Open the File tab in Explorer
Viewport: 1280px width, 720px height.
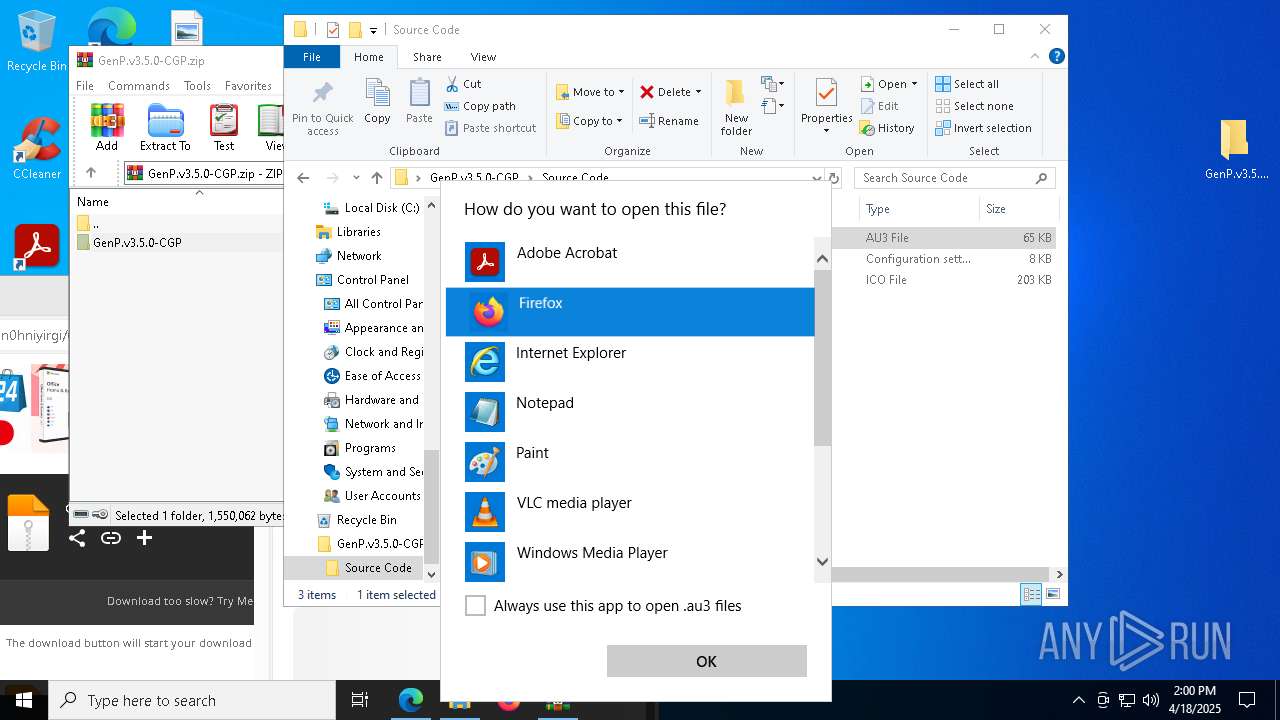[312, 57]
